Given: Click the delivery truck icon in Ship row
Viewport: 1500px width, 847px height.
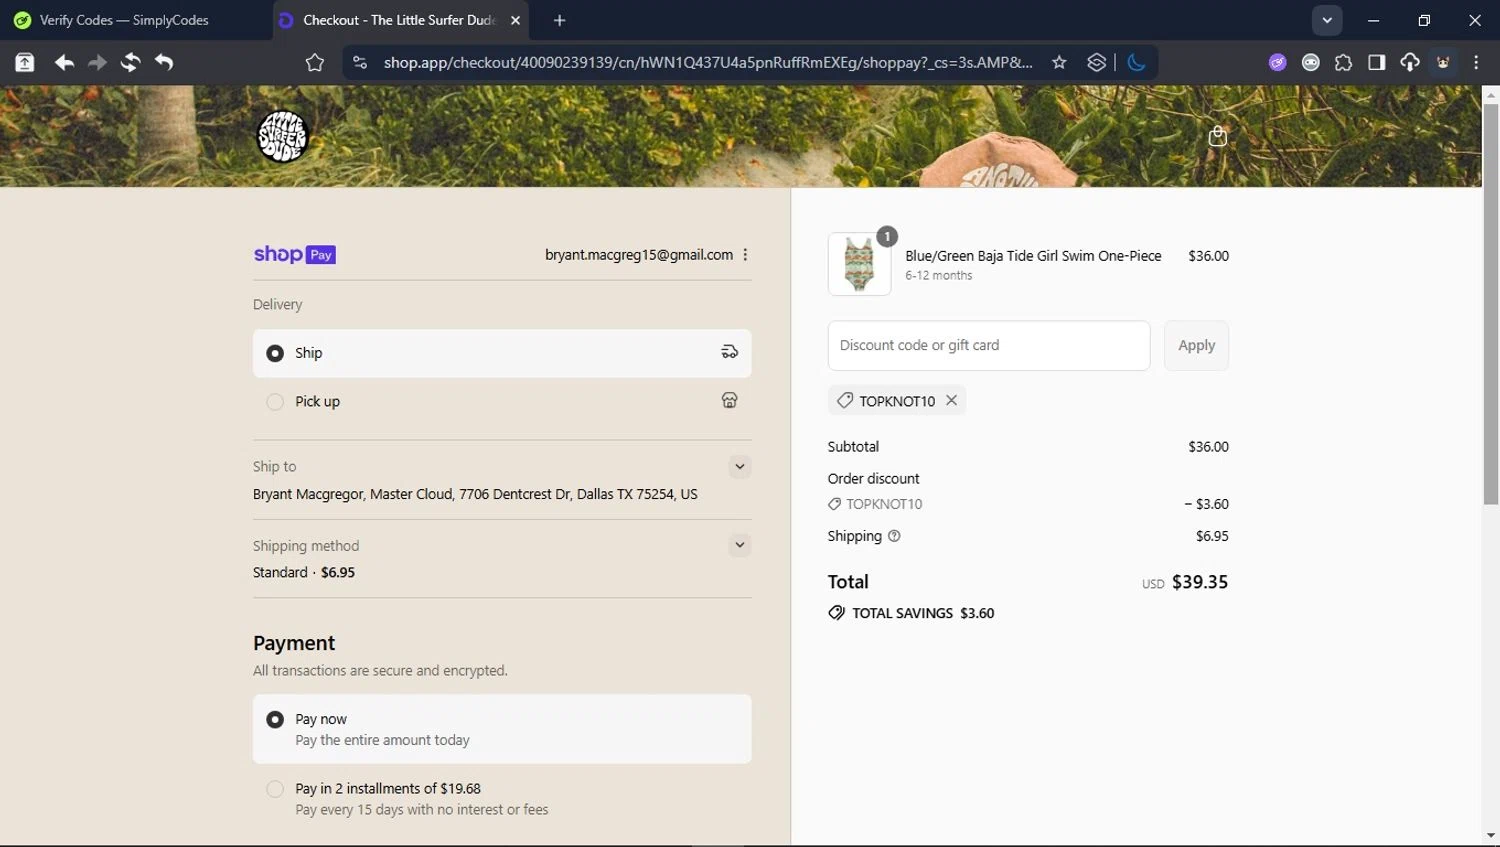Looking at the screenshot, I should 730,352.
